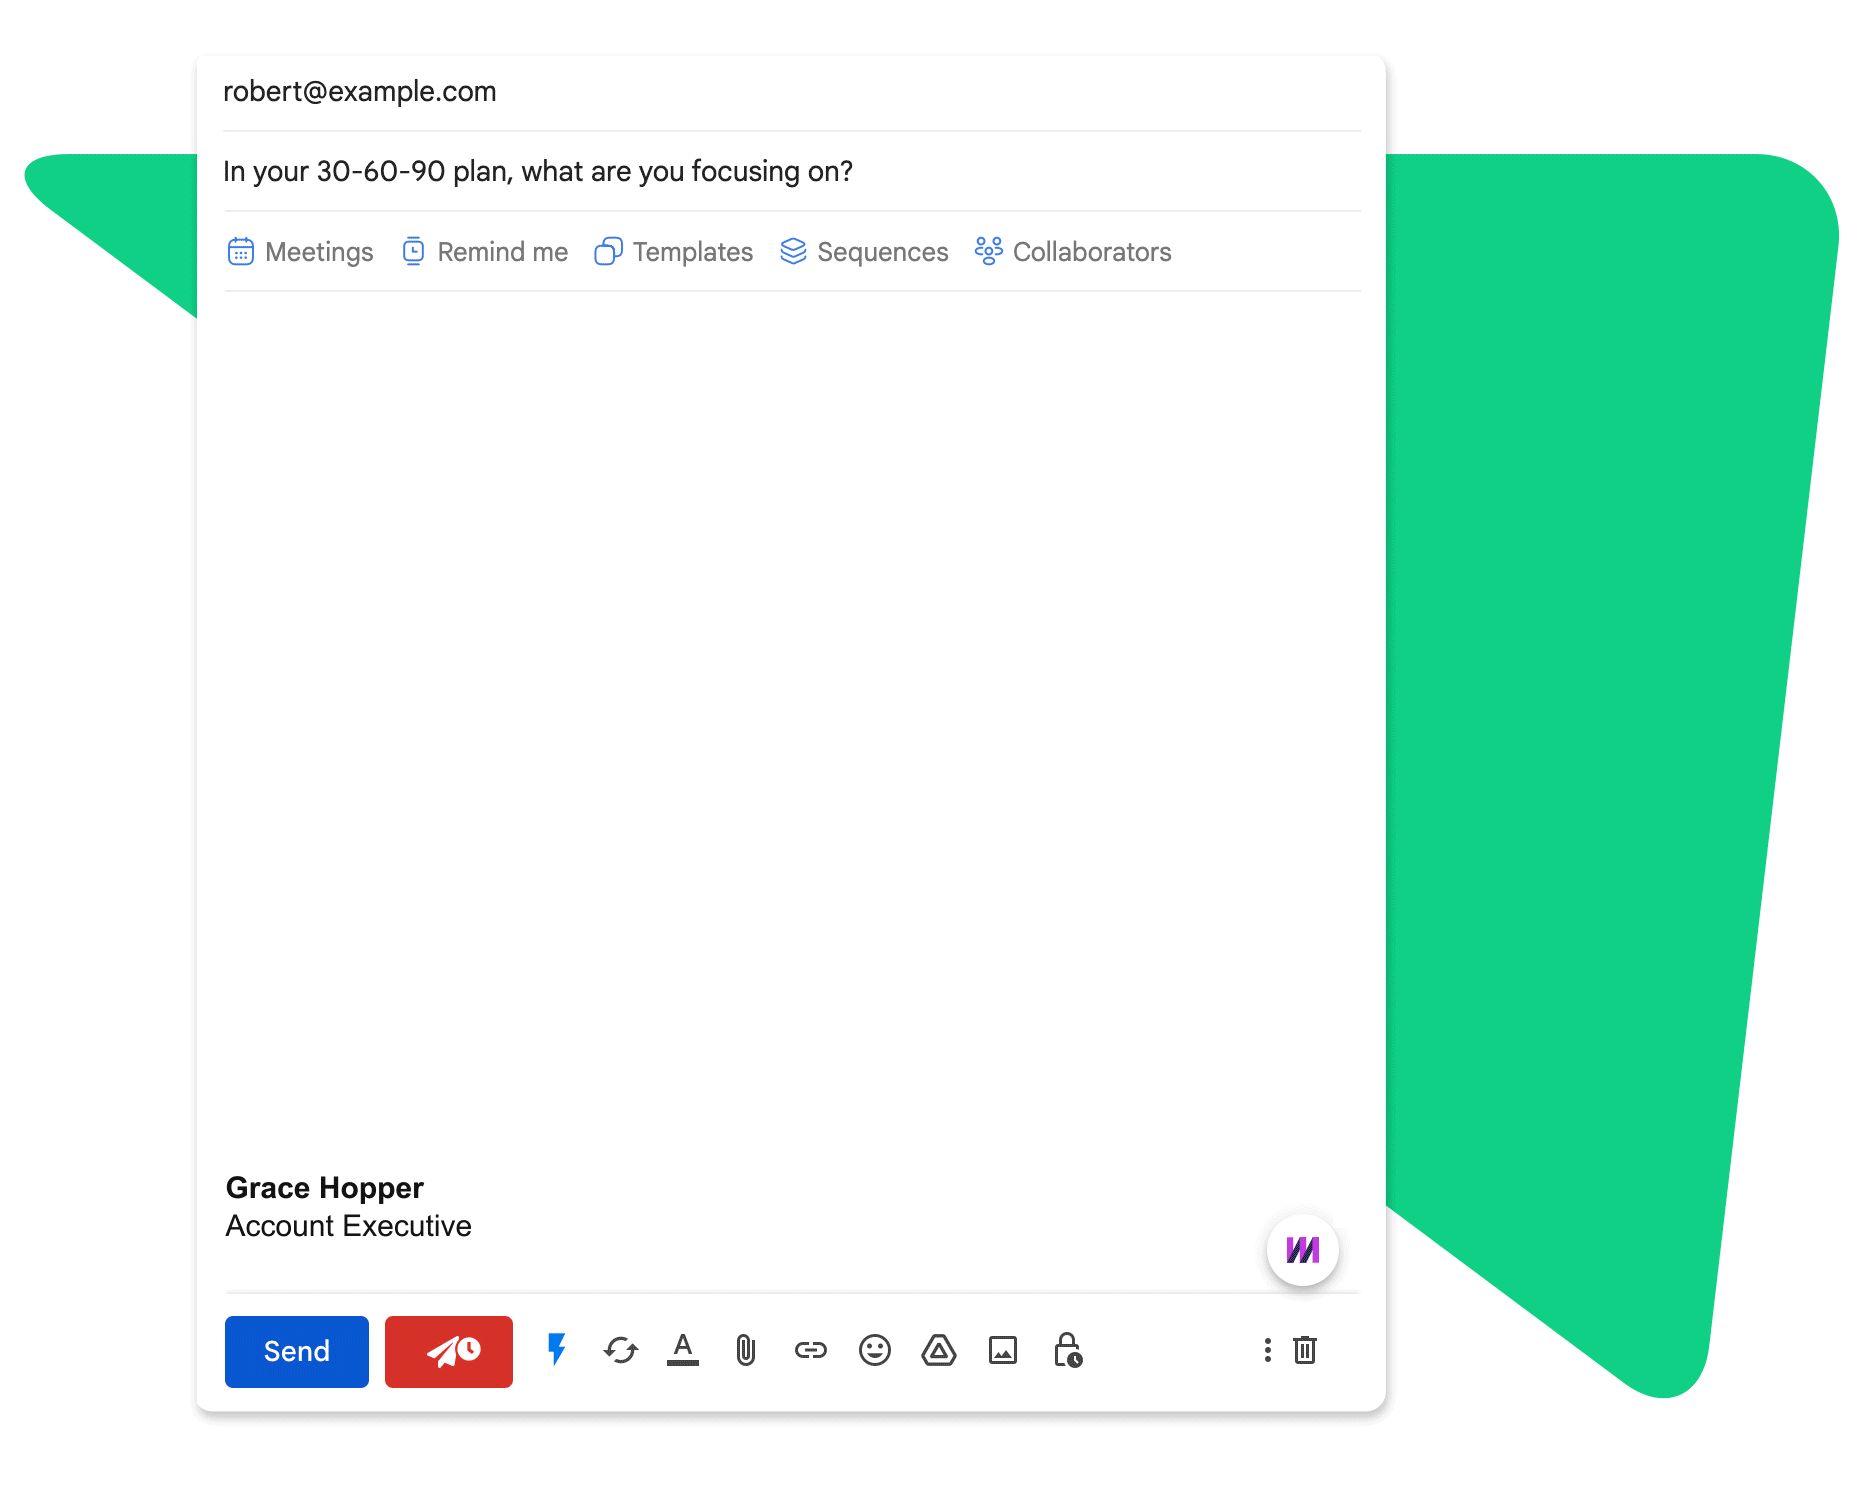The height and width of the screenshot is (1500, 1850).
Task: Discard draft with trash icon
Action: pos(1305,1351)
